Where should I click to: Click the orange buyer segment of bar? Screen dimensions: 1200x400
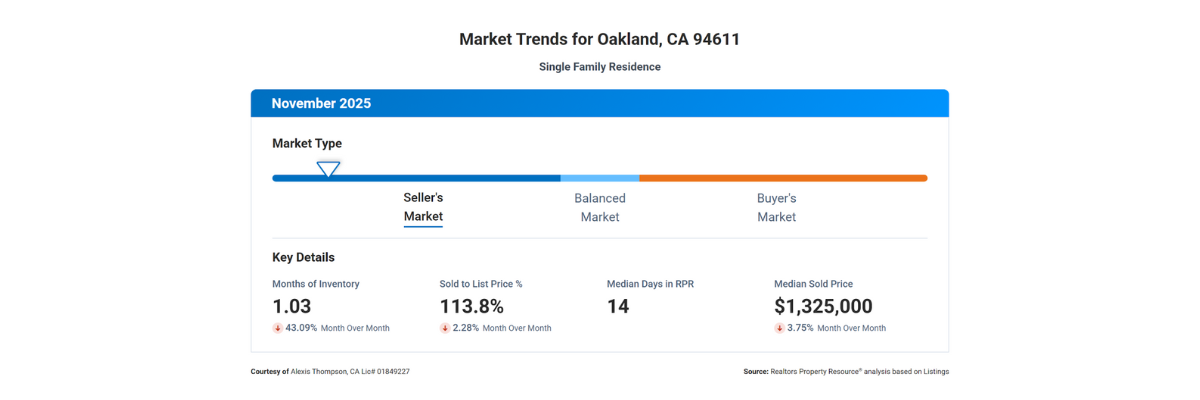(x=782, y=178)
